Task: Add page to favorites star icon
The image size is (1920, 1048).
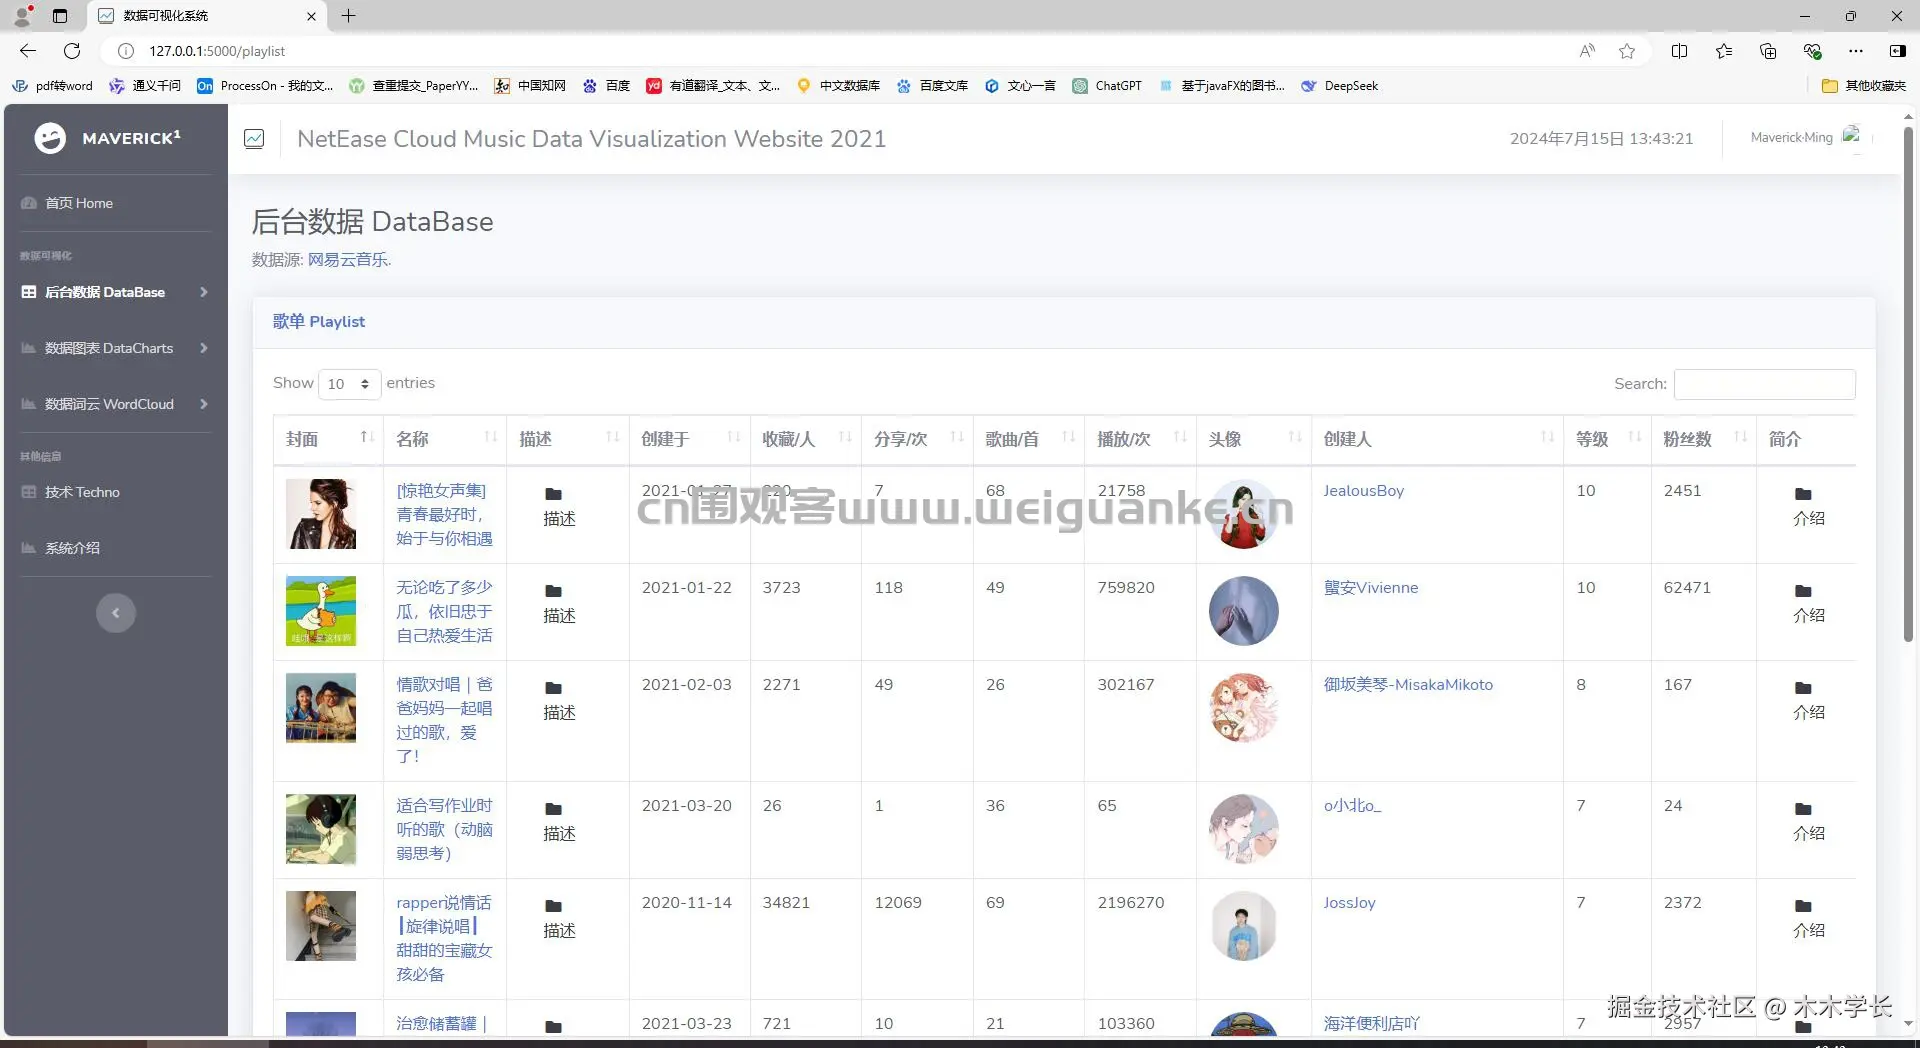Action: [1627, 51]
